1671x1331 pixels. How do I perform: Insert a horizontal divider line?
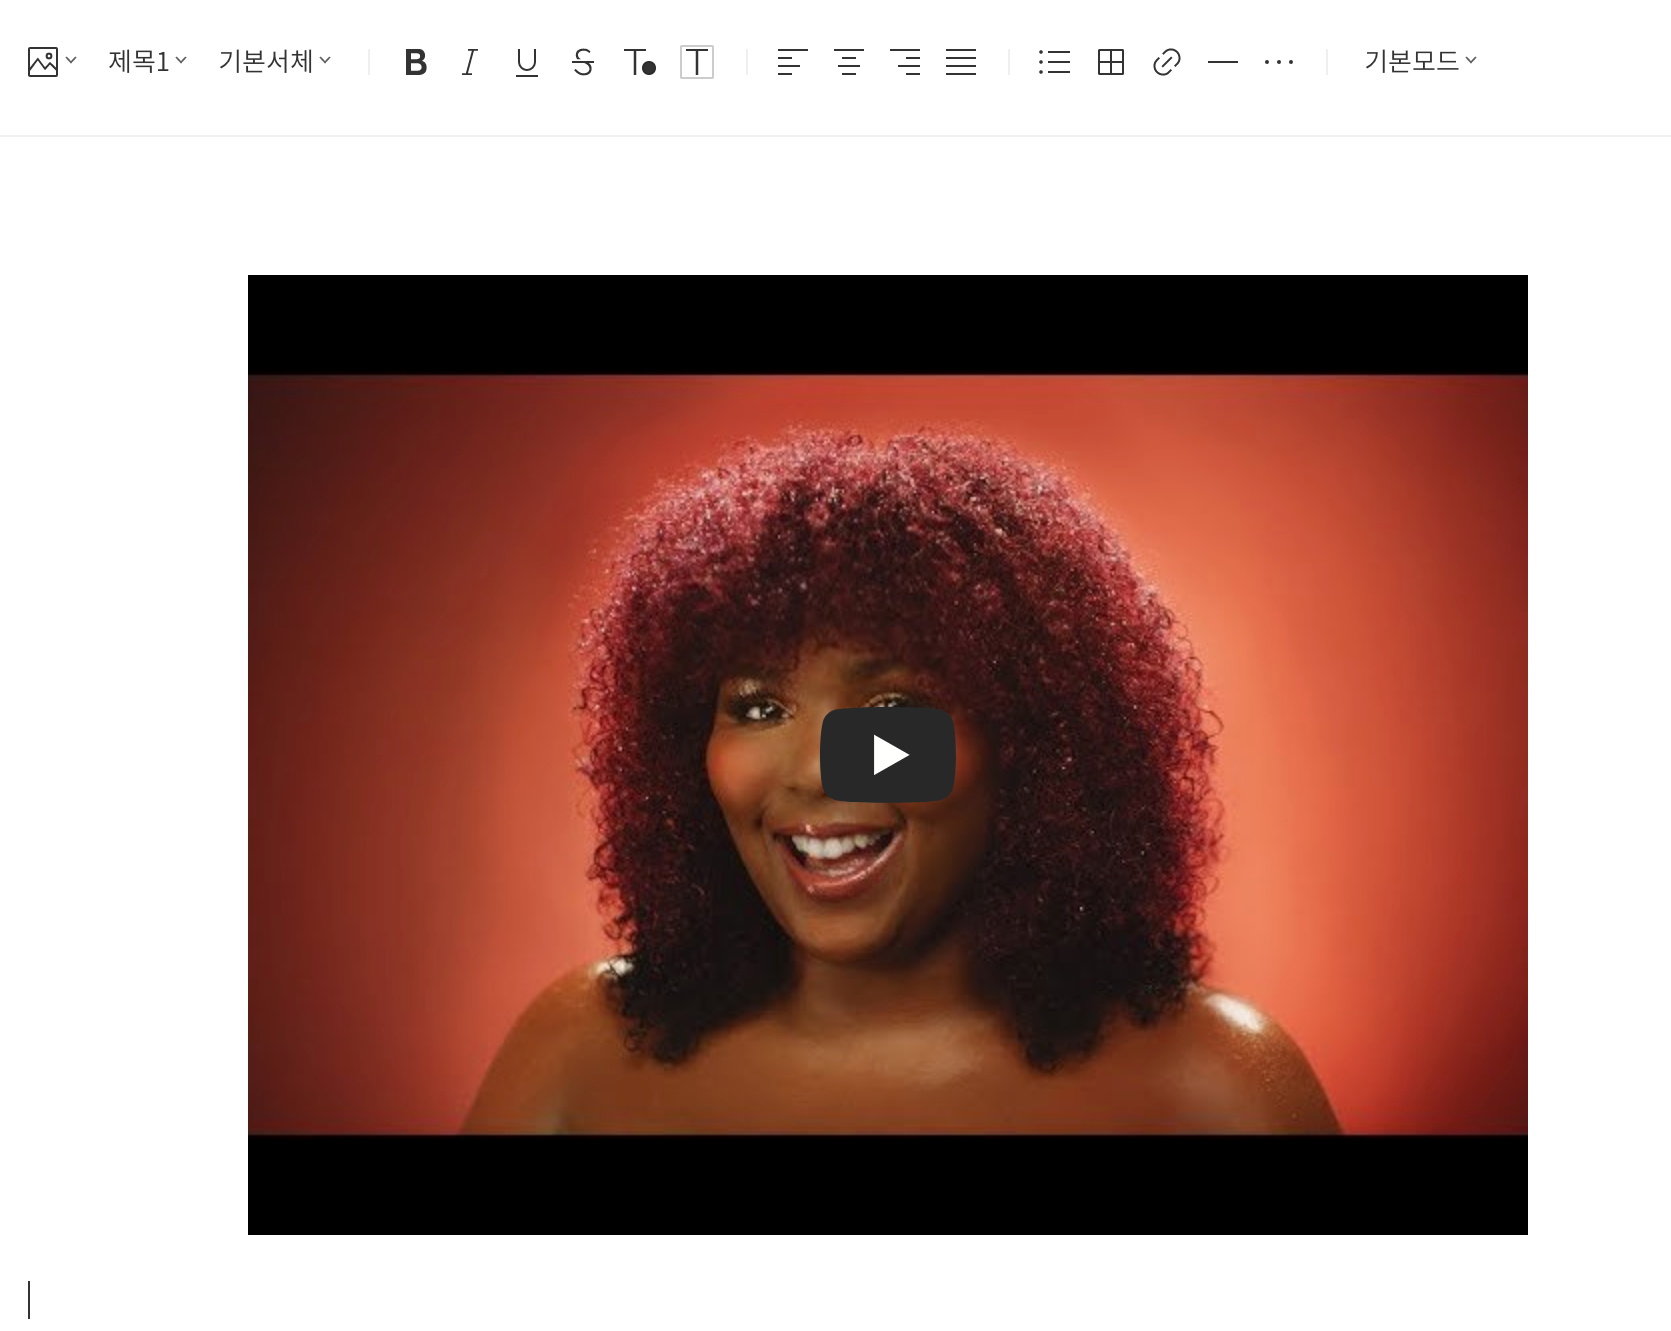click(x=1223, y=63)
